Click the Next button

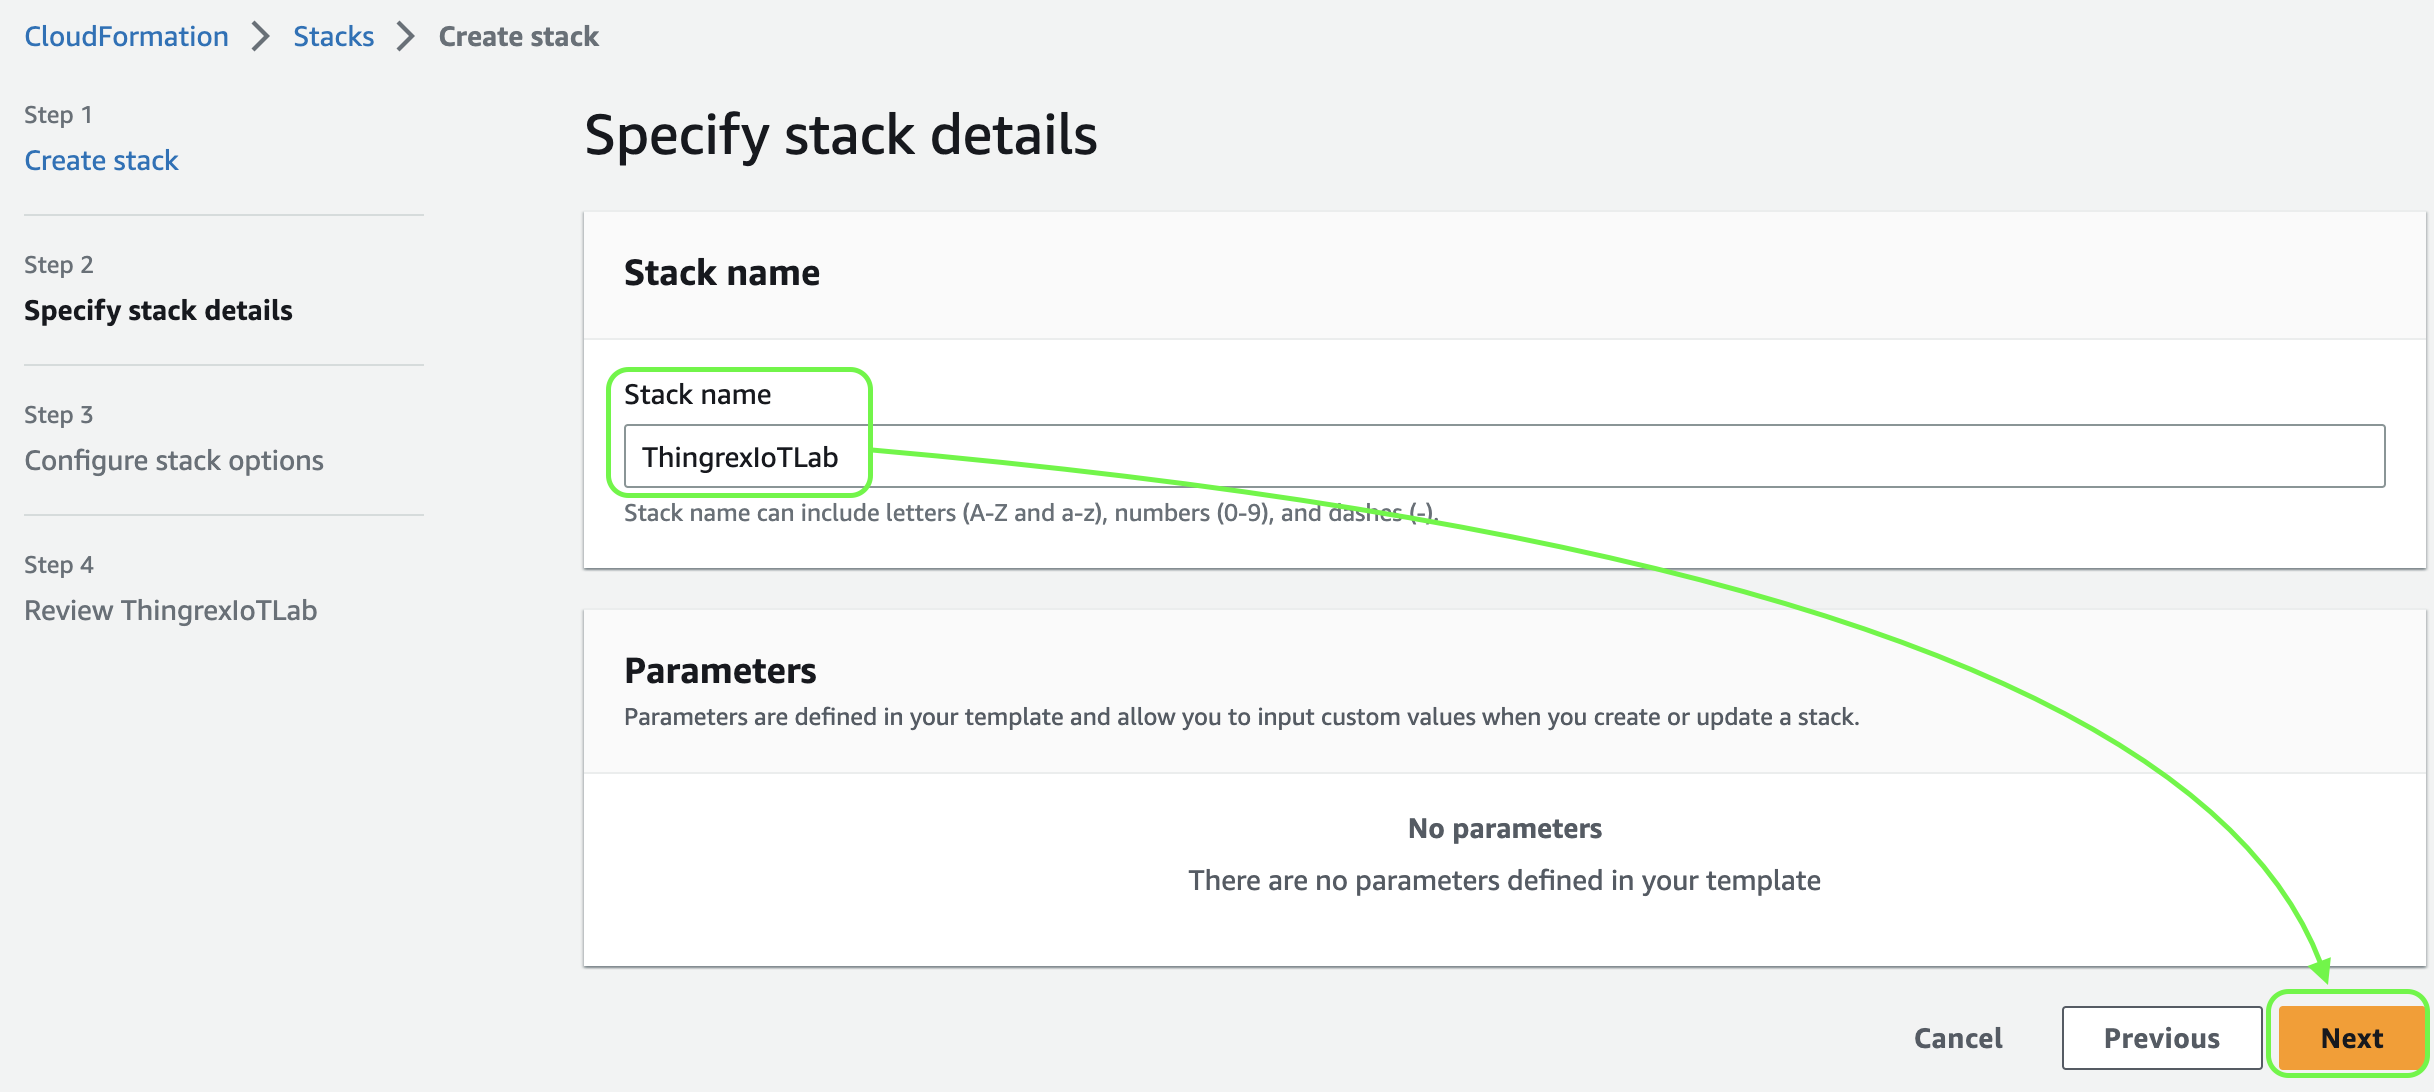2351,1037
